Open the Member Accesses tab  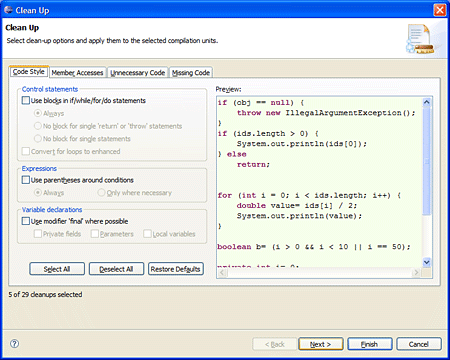(77, 73)
